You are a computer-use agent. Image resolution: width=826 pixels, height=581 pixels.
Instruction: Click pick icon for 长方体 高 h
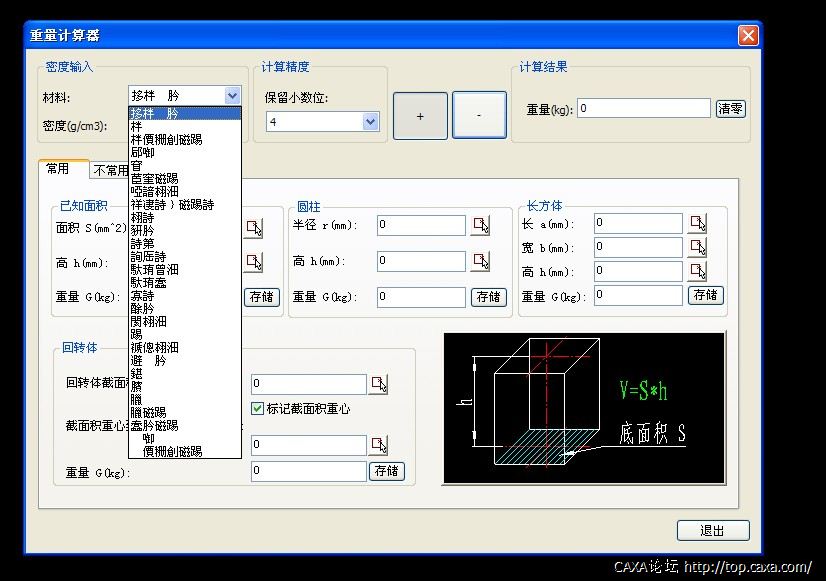tap(698, 271)
